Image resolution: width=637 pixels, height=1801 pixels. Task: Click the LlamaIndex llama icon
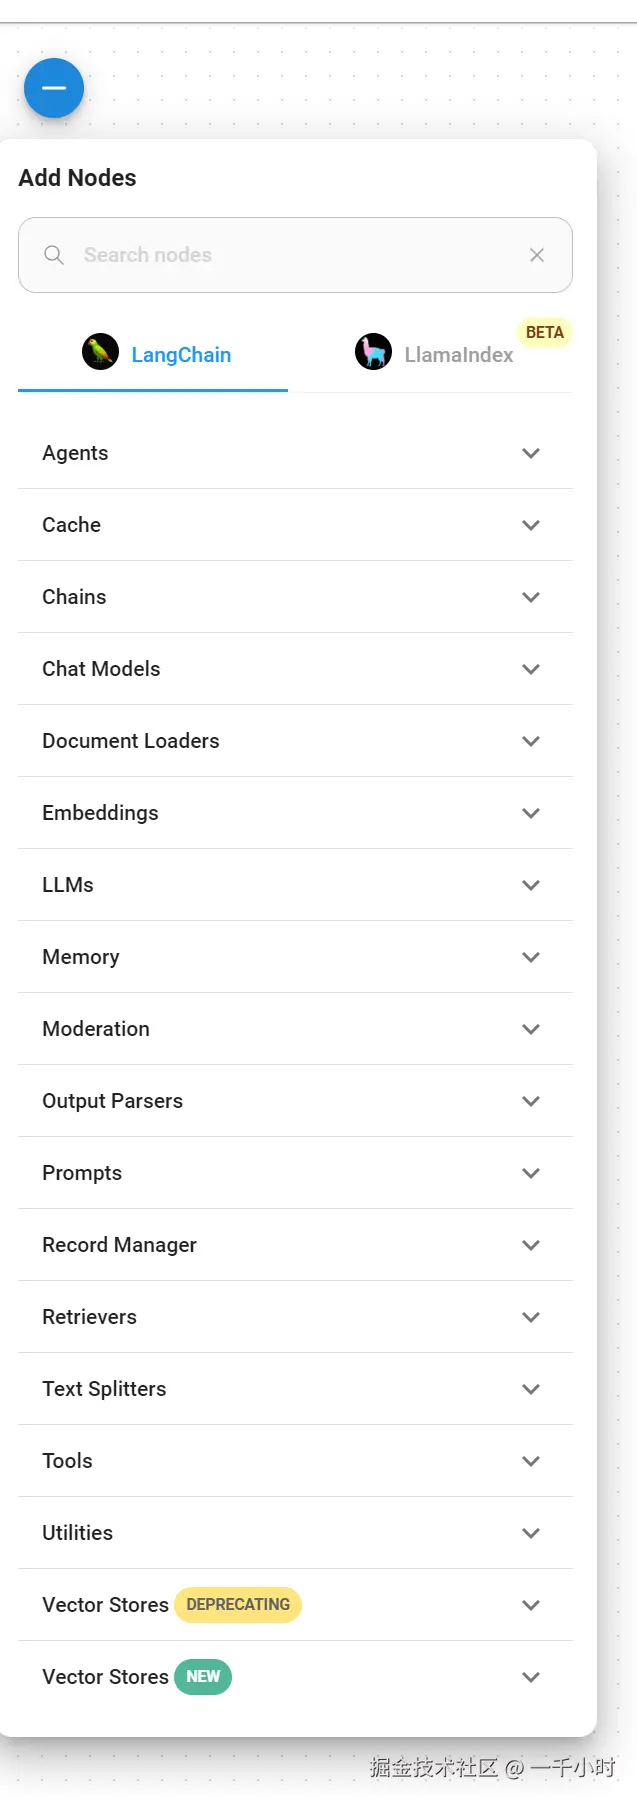click(x=373, y=352)
